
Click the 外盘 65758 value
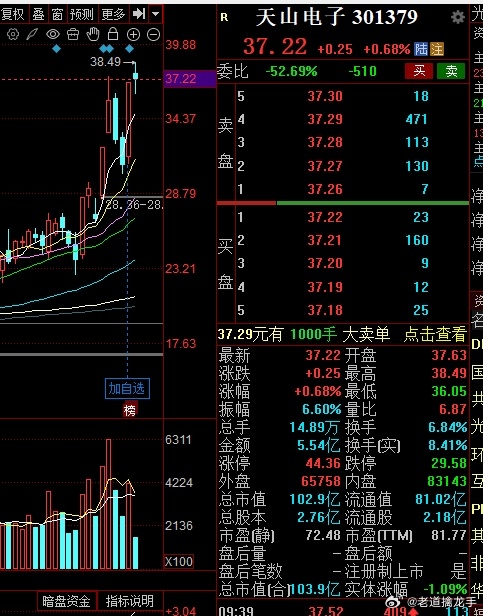pyautogui.click(x=321, y=481)
